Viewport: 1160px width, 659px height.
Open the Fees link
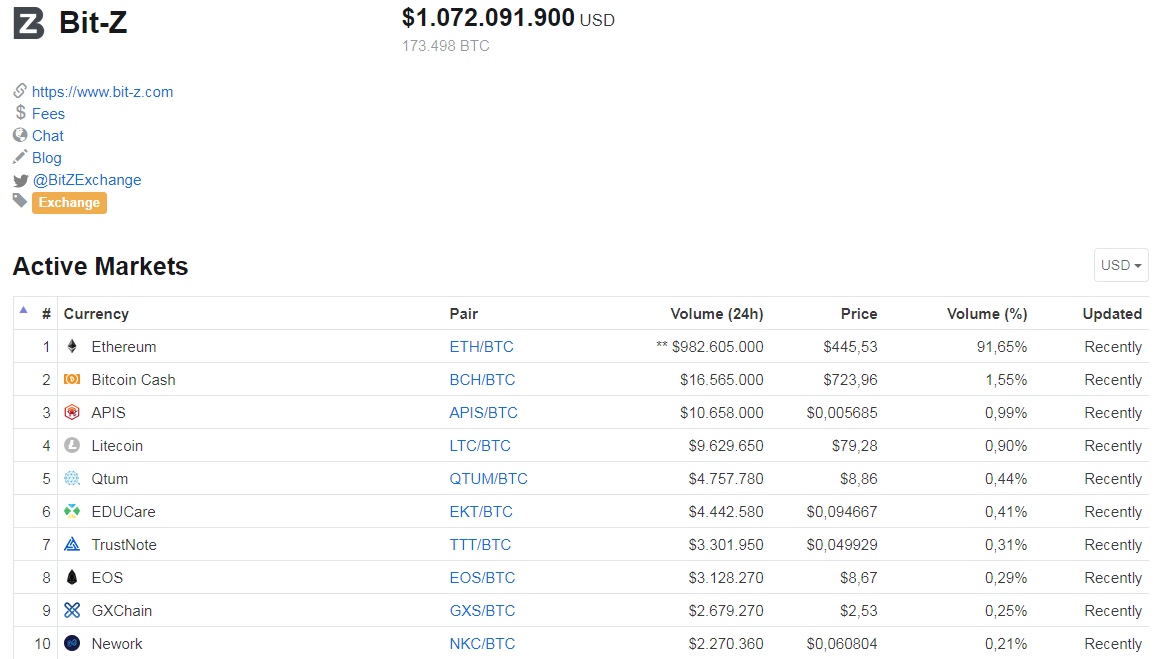[x=48, y=114]
